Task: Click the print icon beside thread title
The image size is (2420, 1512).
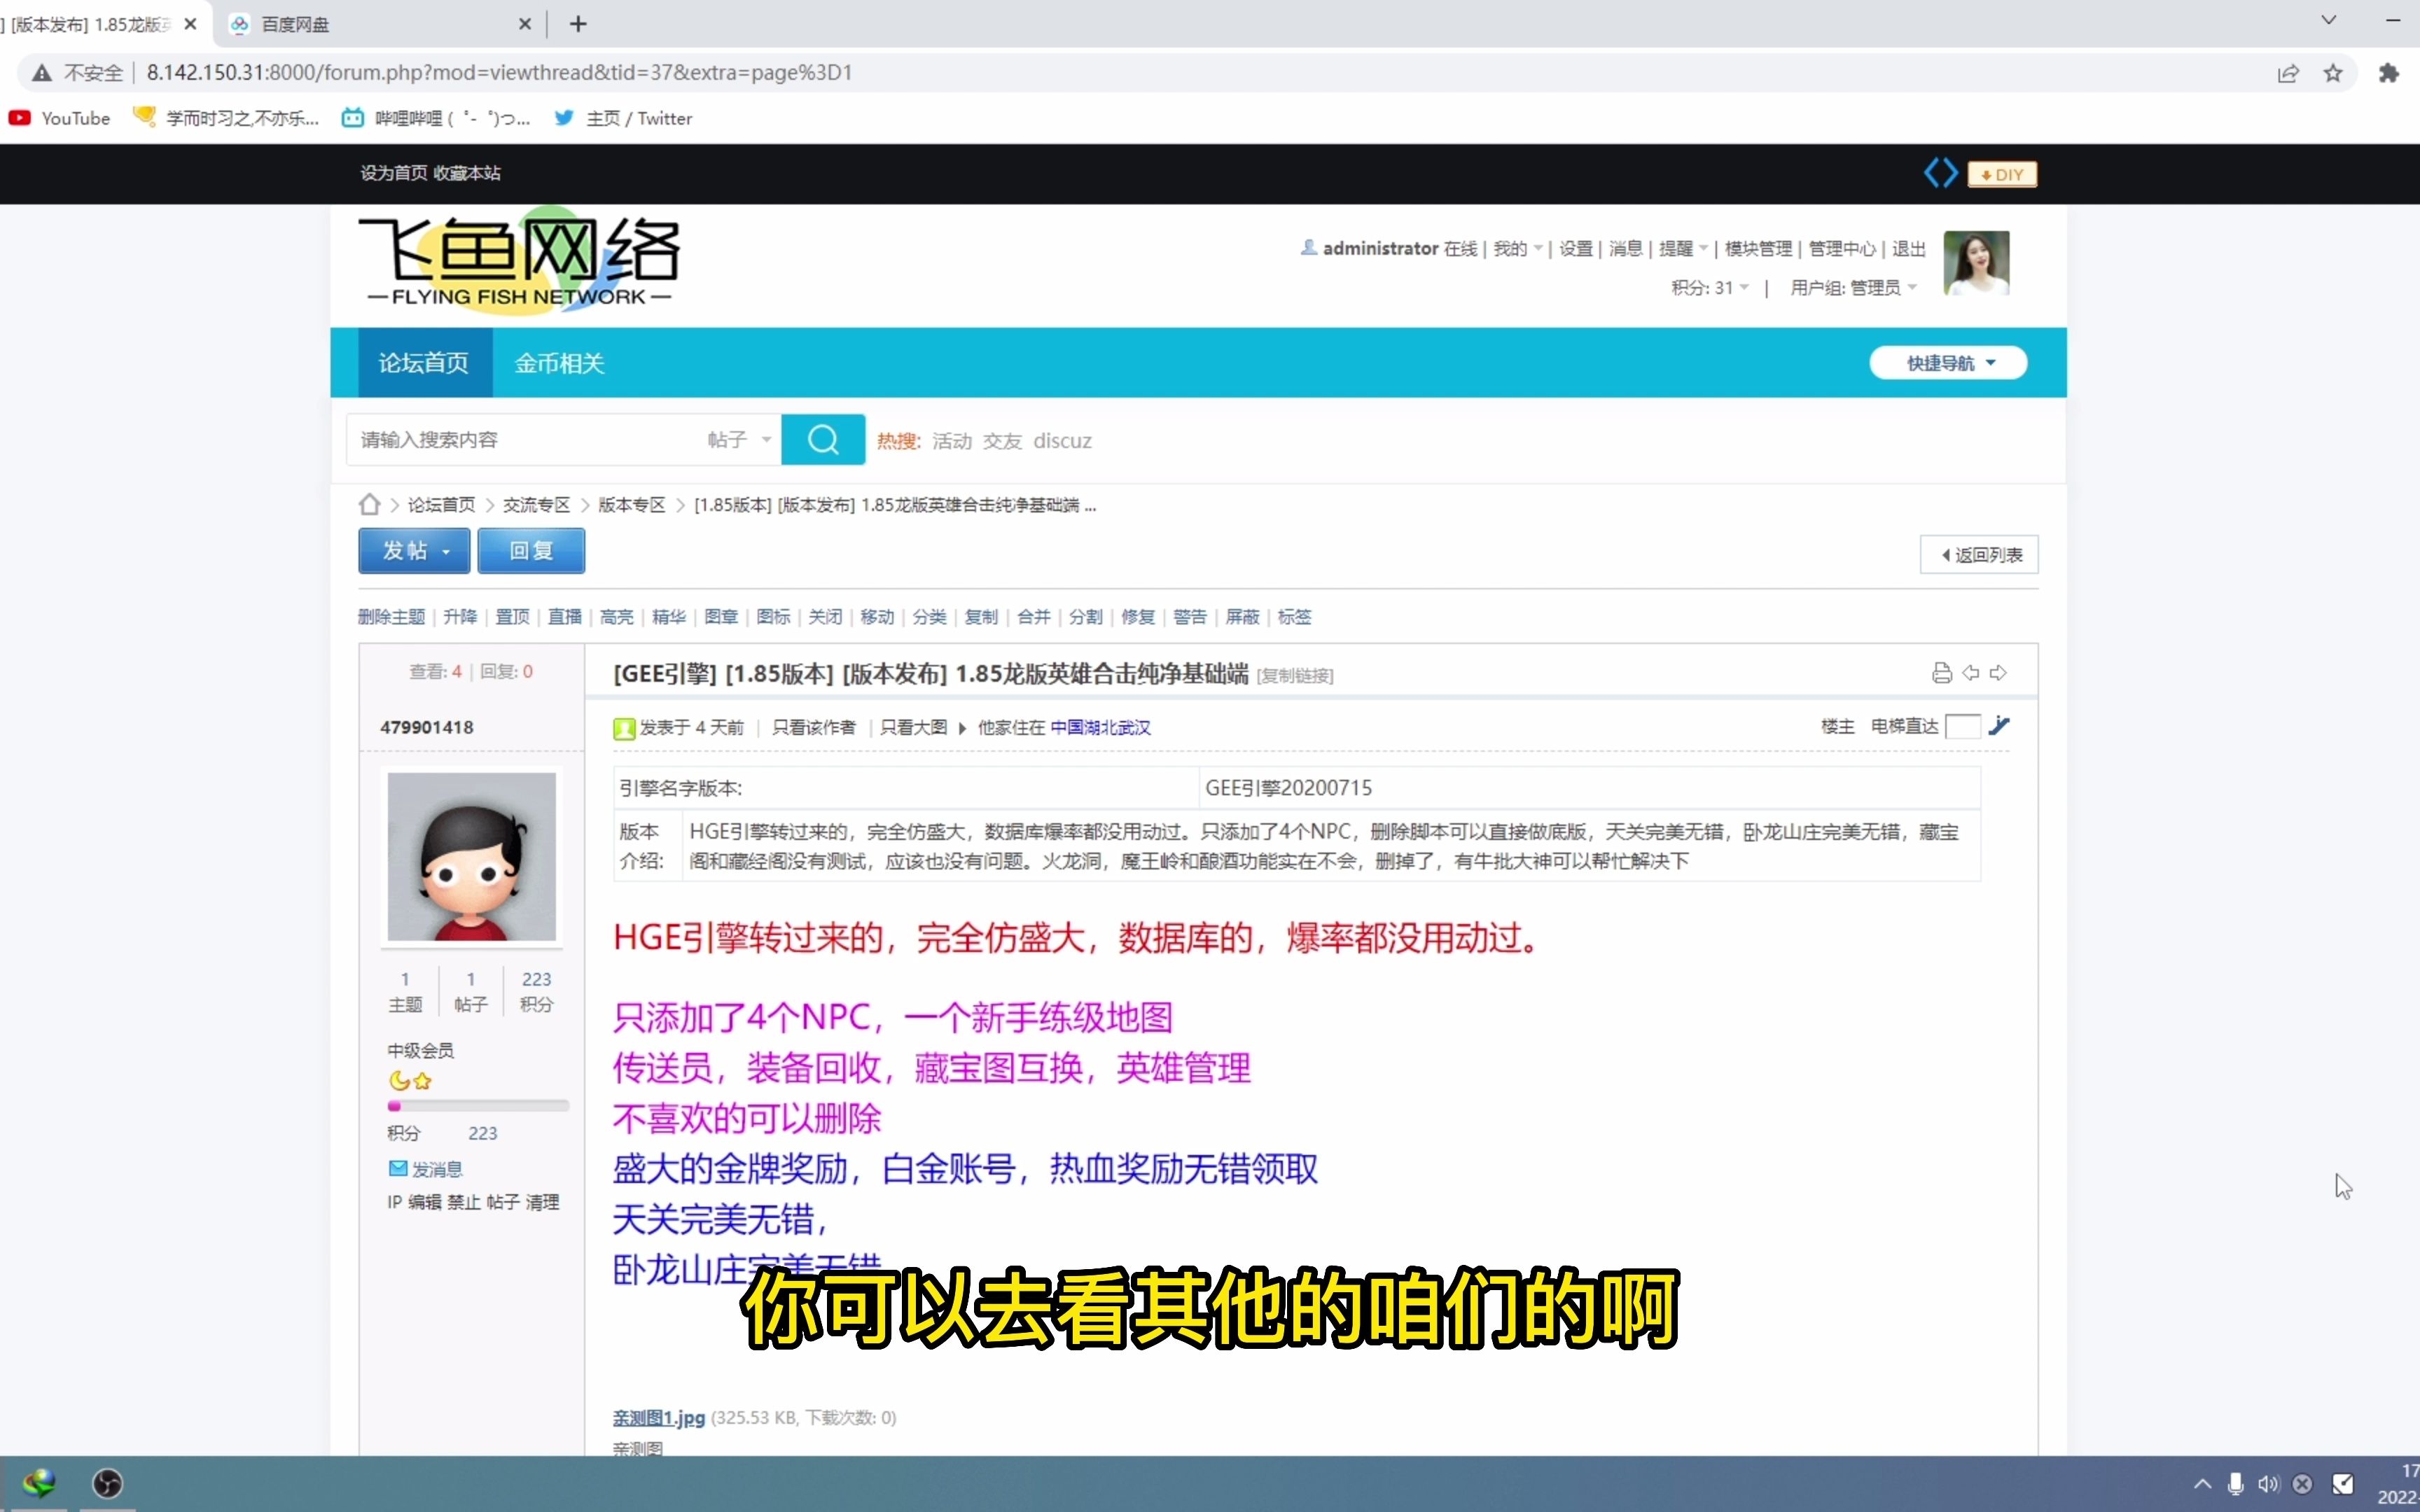Action: click(x=1941, y=673)
